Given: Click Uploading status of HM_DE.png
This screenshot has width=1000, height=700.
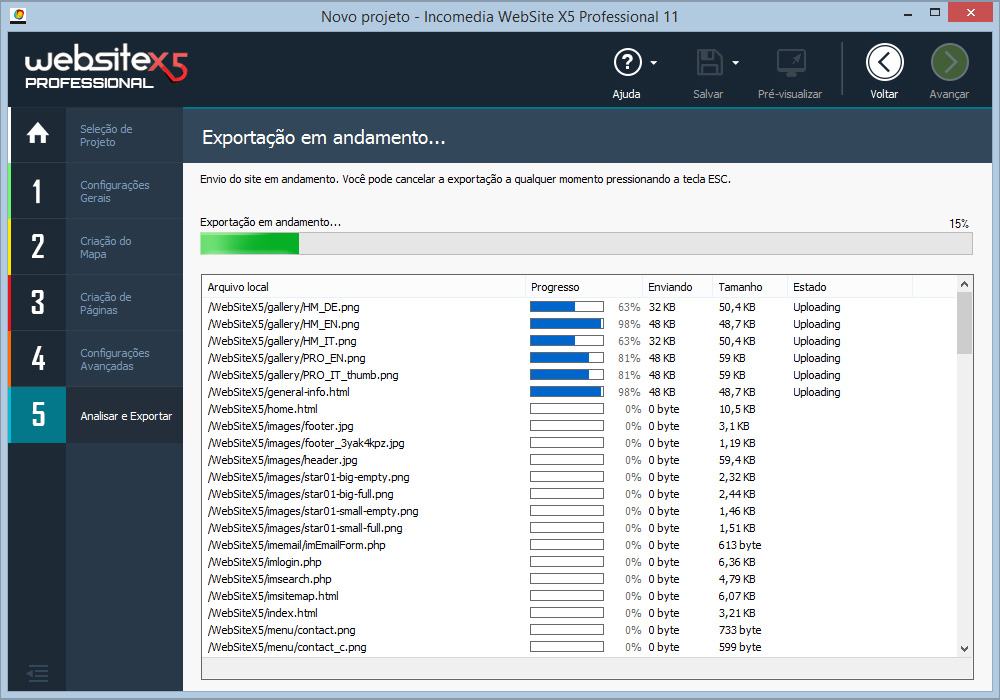Looking at the screenshot, I should 816,307.
